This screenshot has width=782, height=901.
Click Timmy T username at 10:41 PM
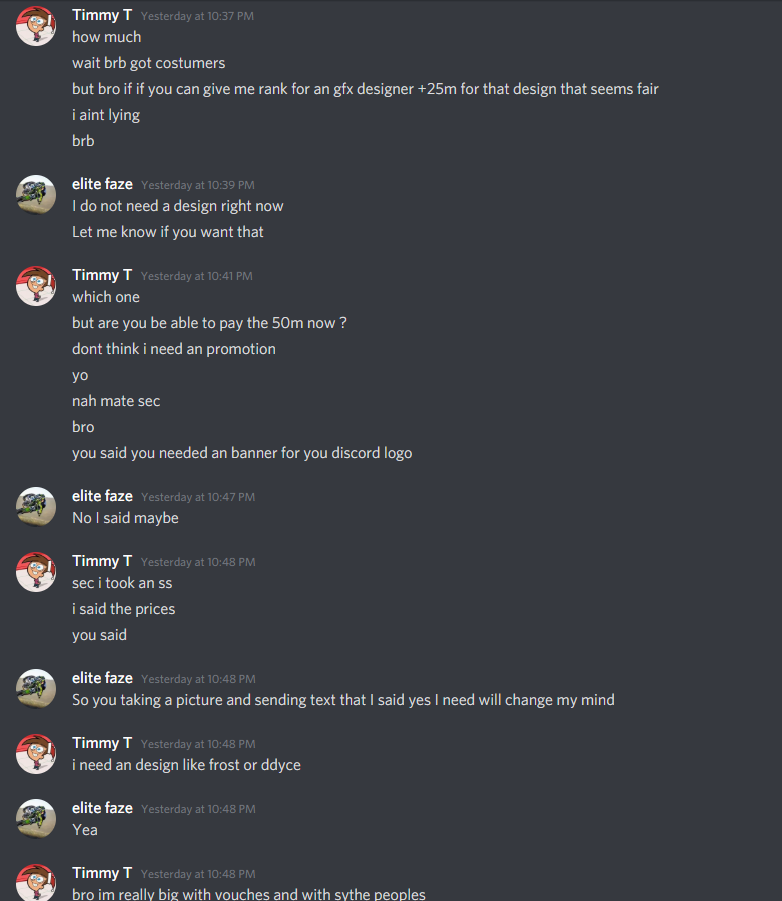[102, 275]
